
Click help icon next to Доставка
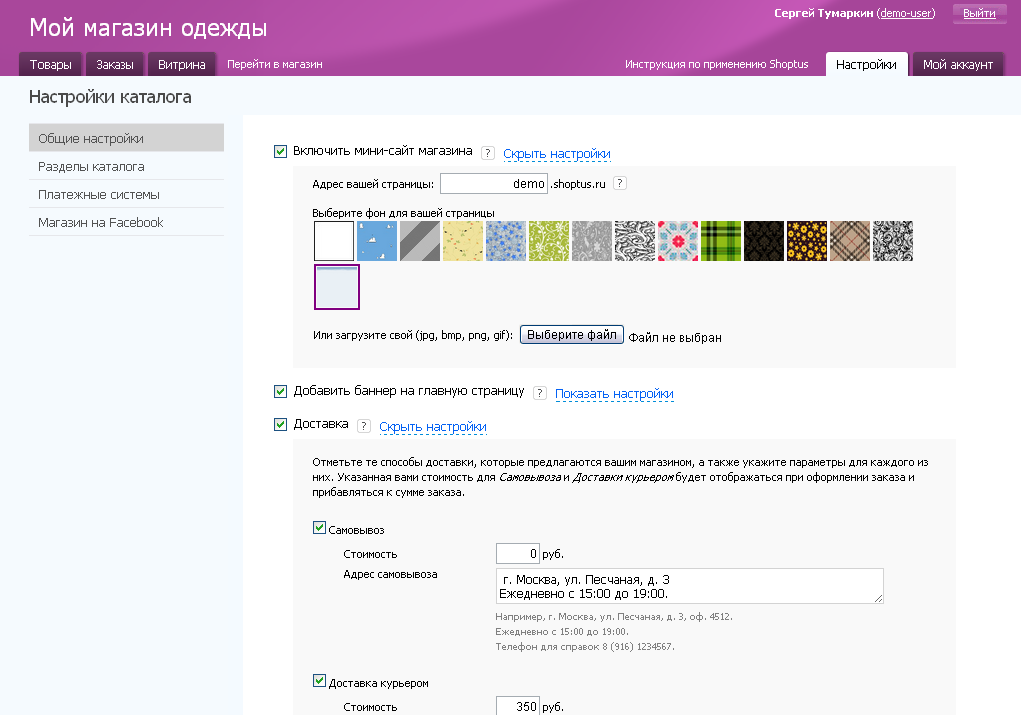[x=364, y=427]
